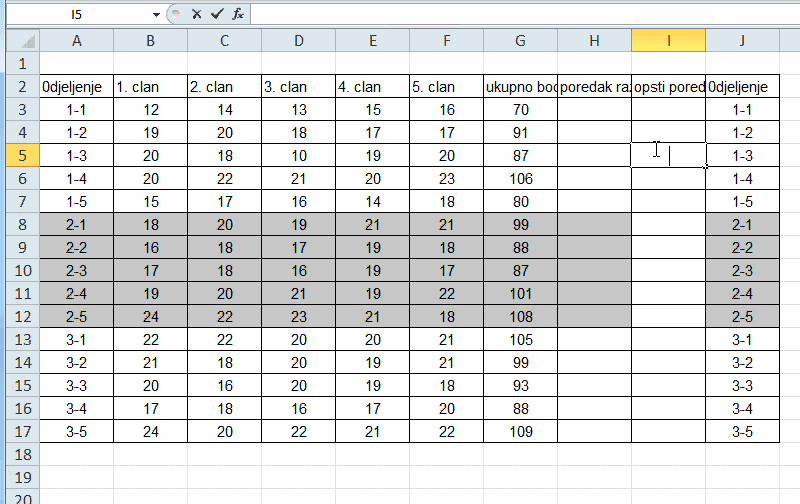The height and width of the screenshot is (504, 800).
Task: Click the Select All corner triangle
Action: [x=21, y=41]
